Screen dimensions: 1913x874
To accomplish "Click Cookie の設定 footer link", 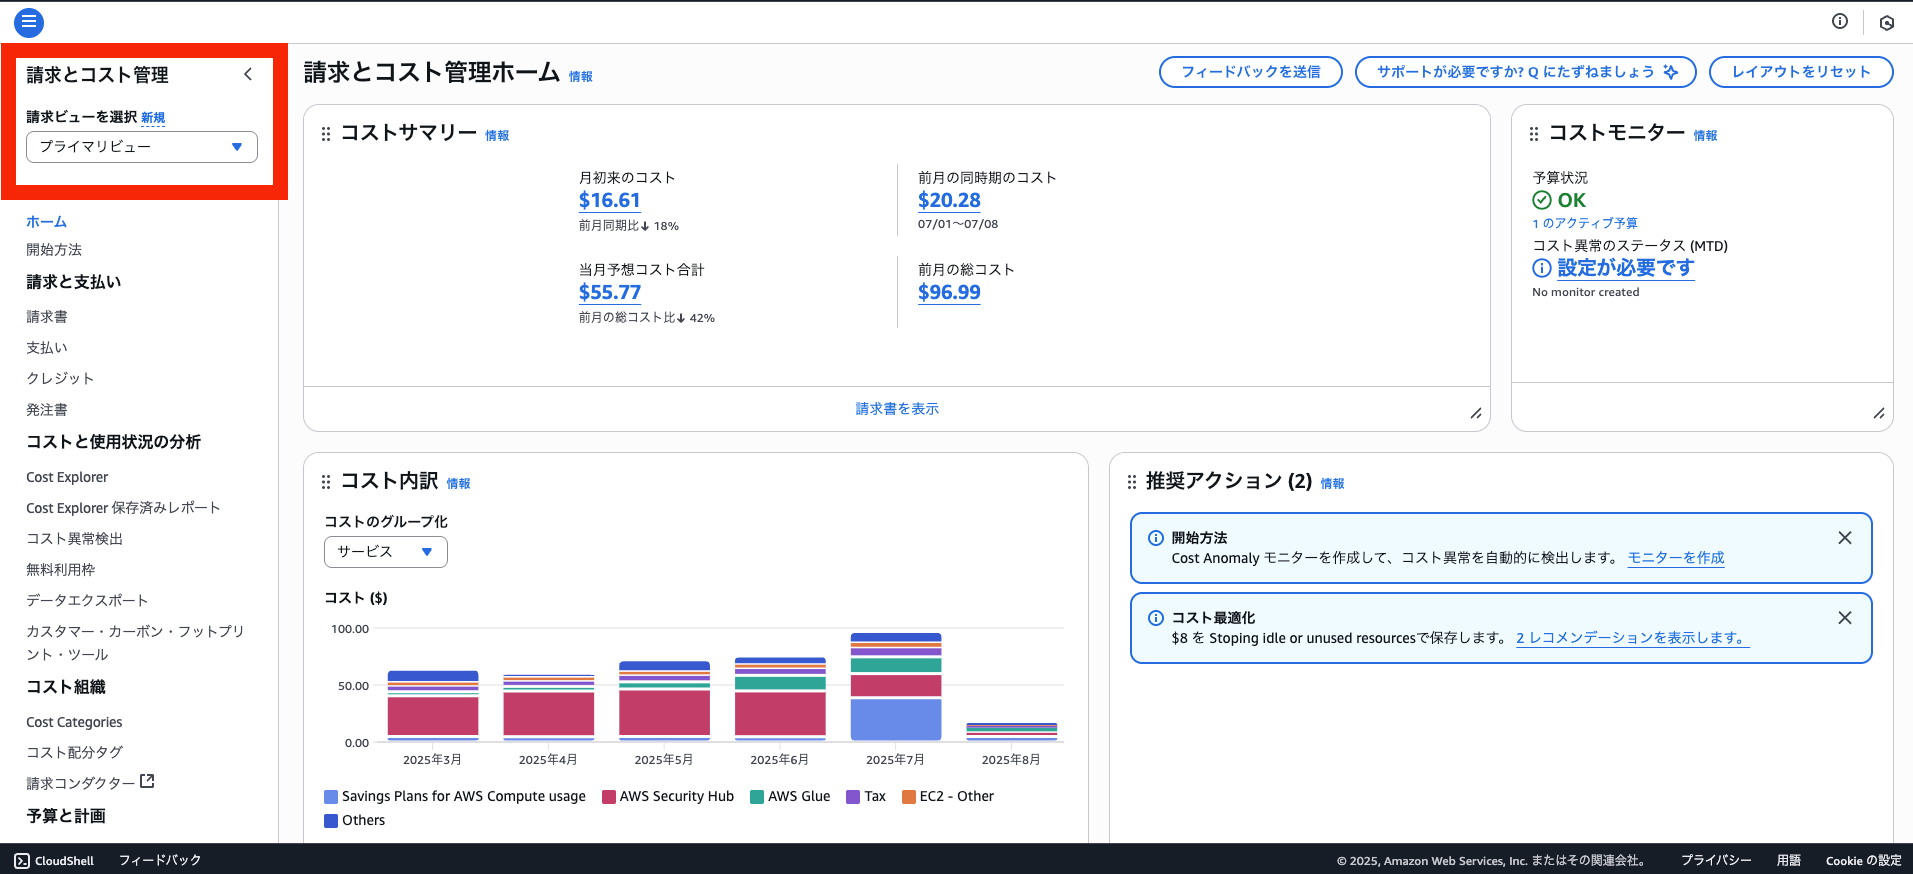I will pos(1863,860).
